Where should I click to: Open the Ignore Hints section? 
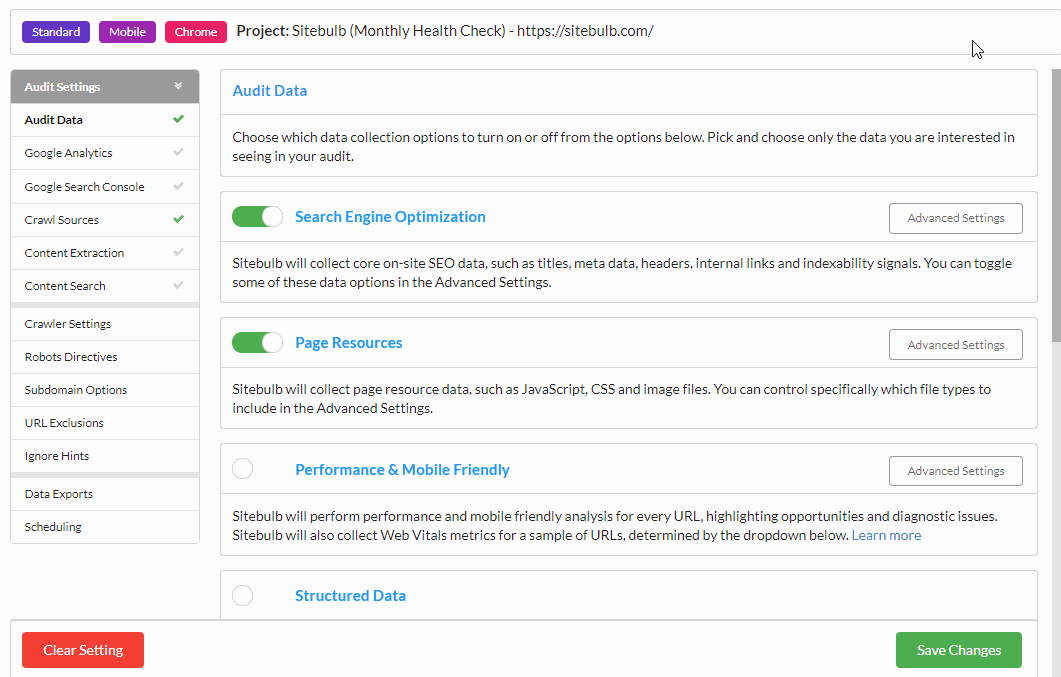105,457
